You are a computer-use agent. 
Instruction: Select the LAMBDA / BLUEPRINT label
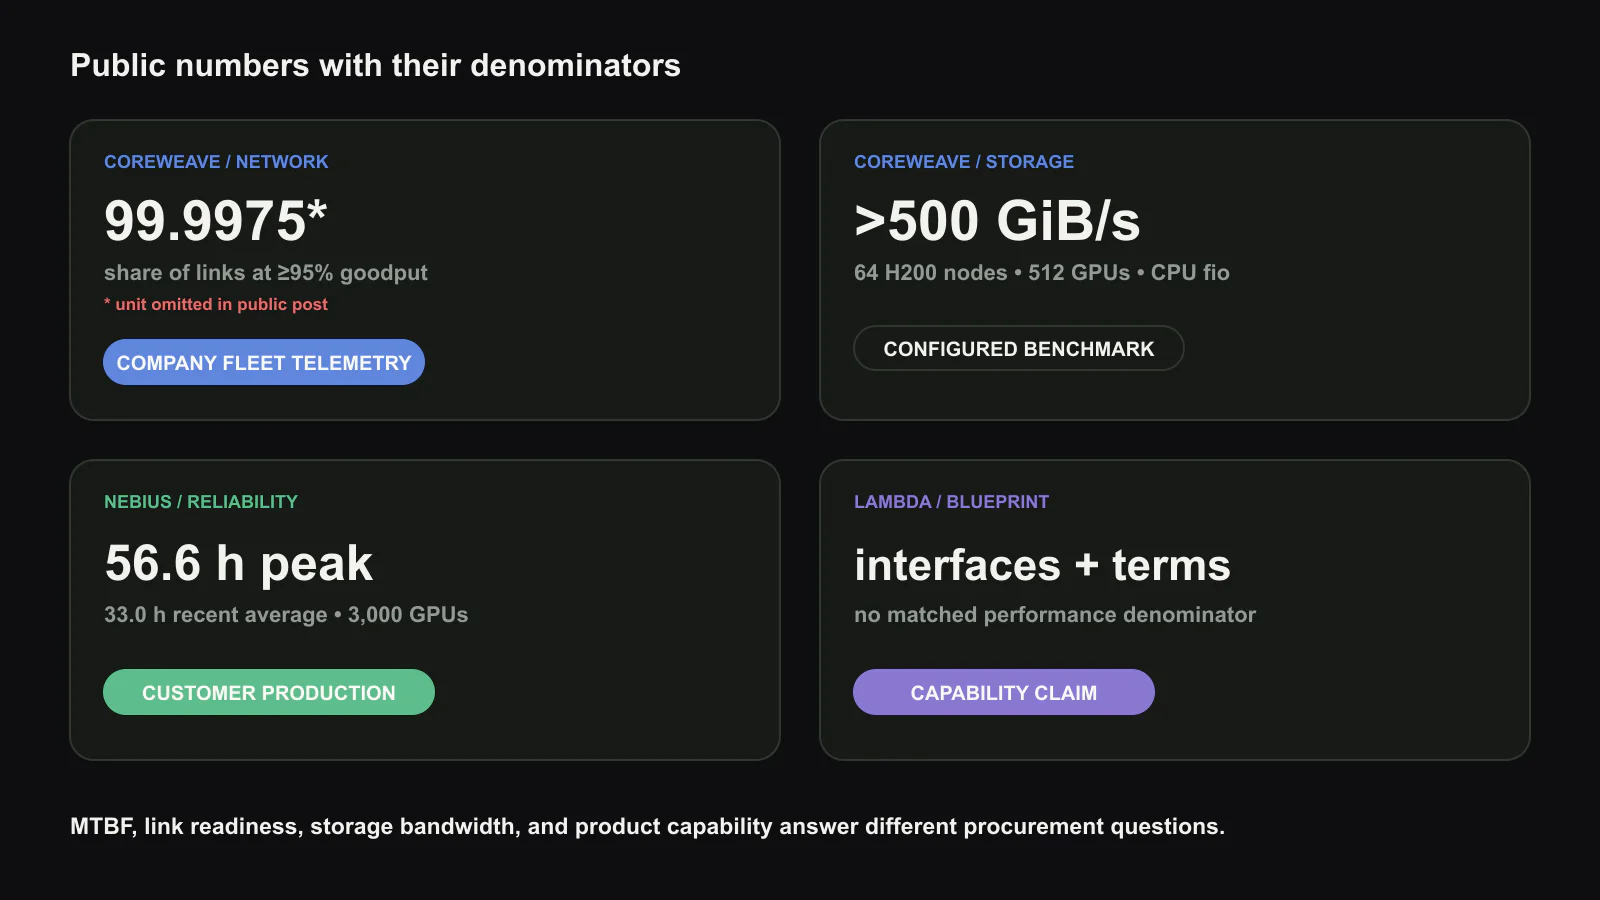point(952,502)
